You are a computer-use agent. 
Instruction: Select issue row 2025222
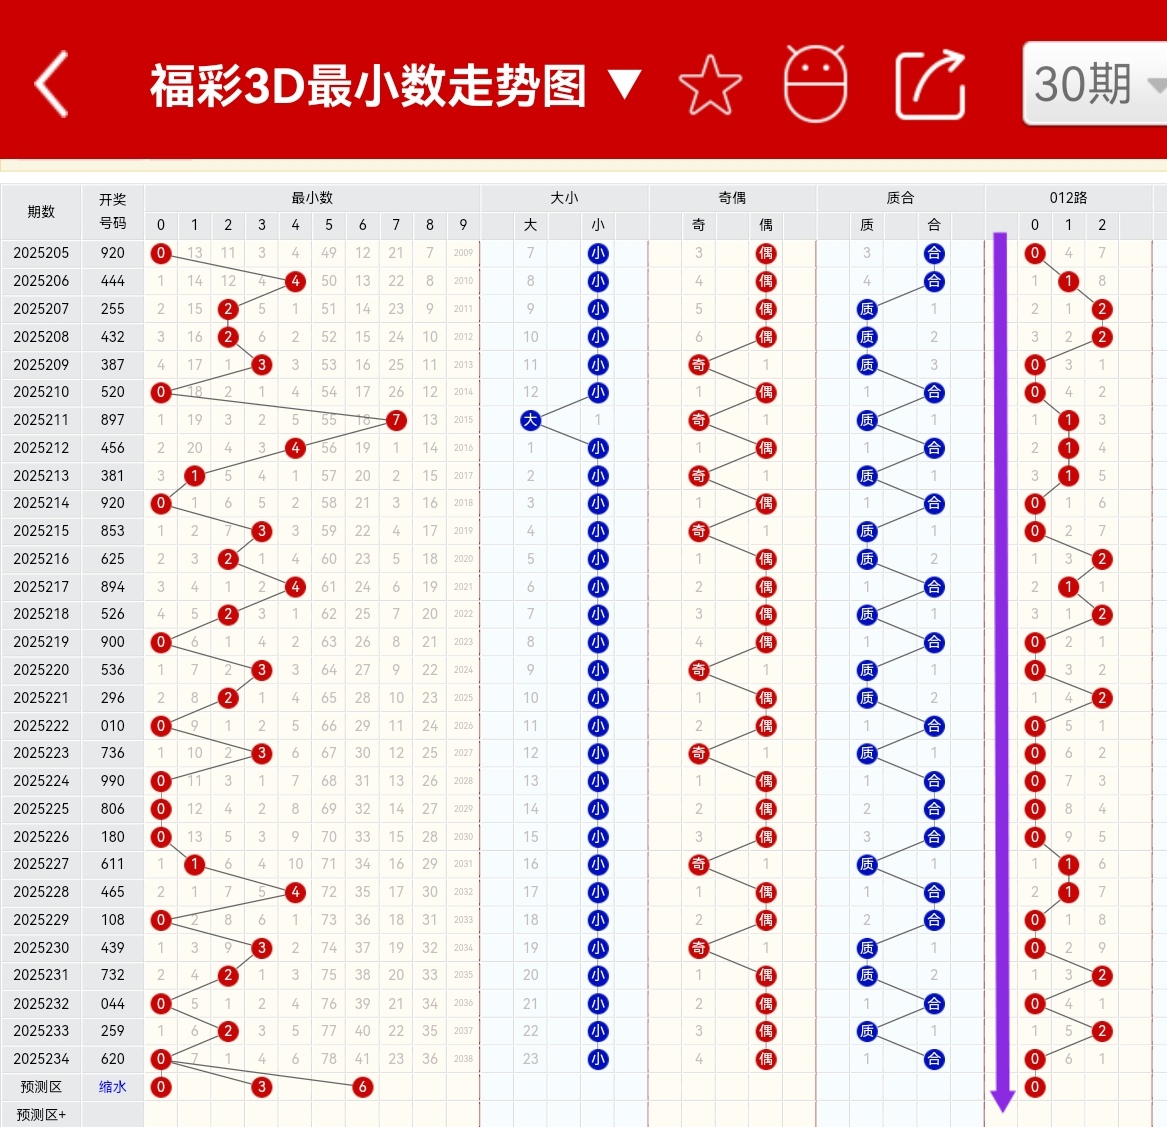click(x=41, y=726)
